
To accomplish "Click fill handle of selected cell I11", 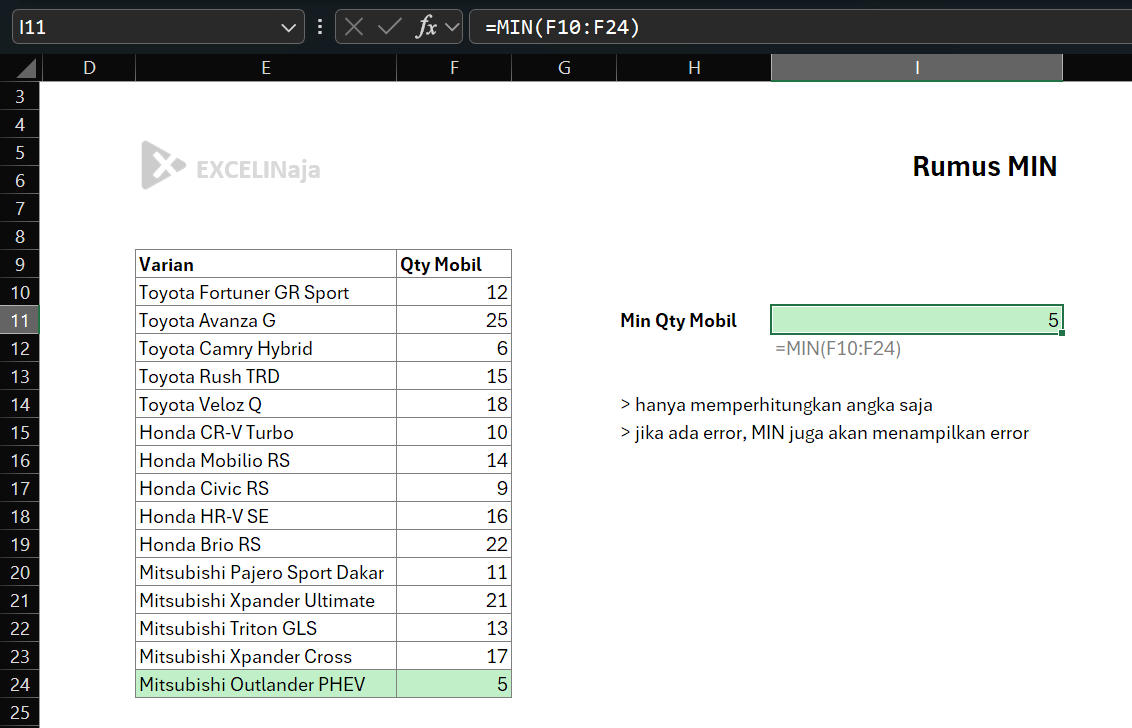I will pos(1062,333).
